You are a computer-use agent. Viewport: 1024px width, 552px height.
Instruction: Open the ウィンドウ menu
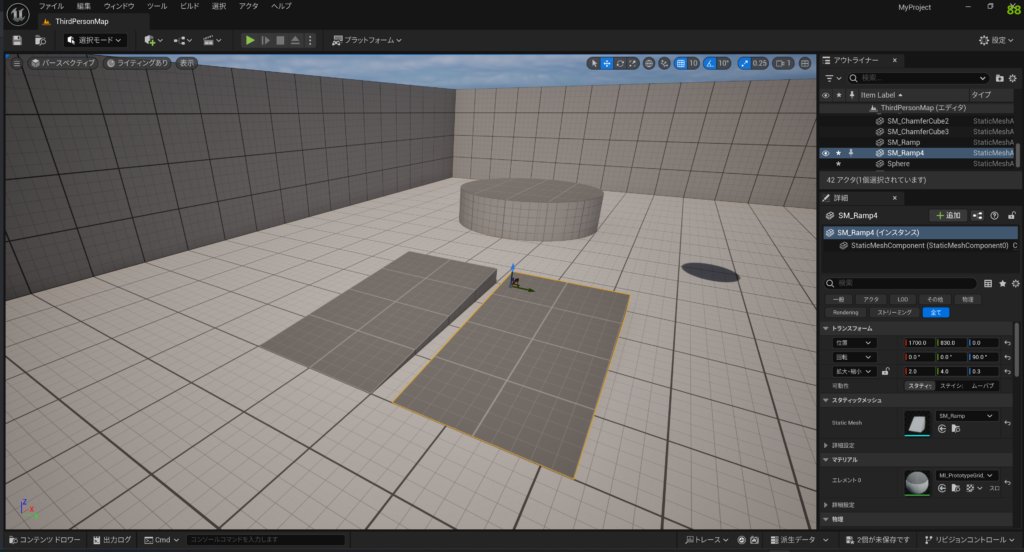118,6
